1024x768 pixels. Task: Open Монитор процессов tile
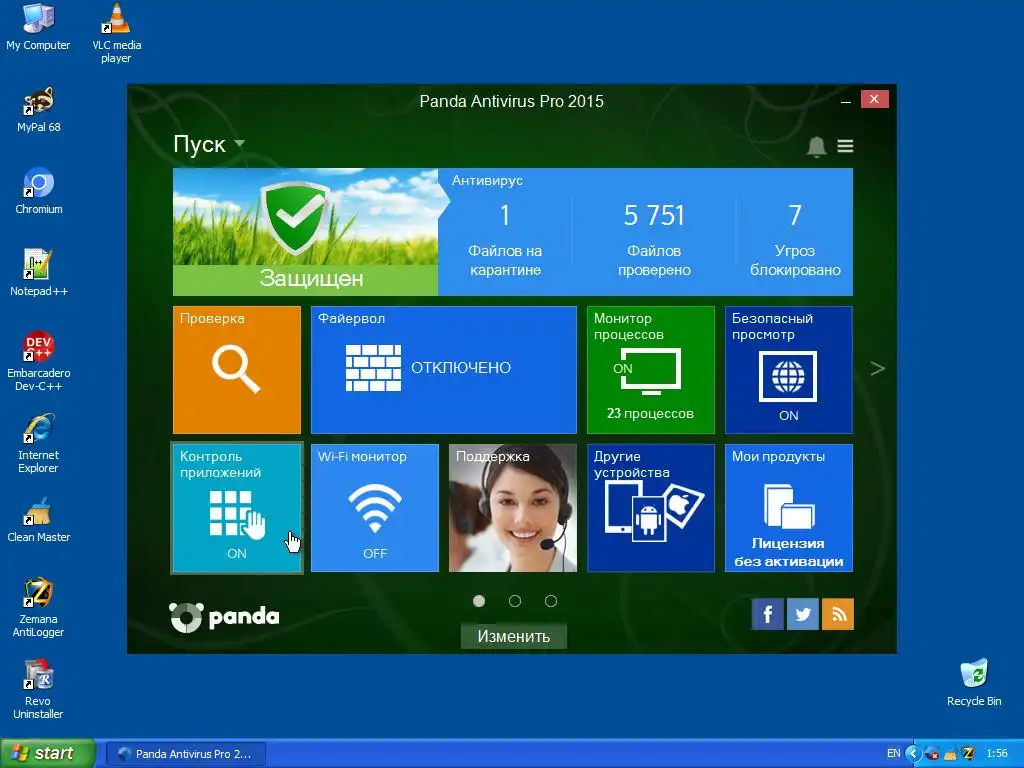pyautogui.click(x=650, y=370)
